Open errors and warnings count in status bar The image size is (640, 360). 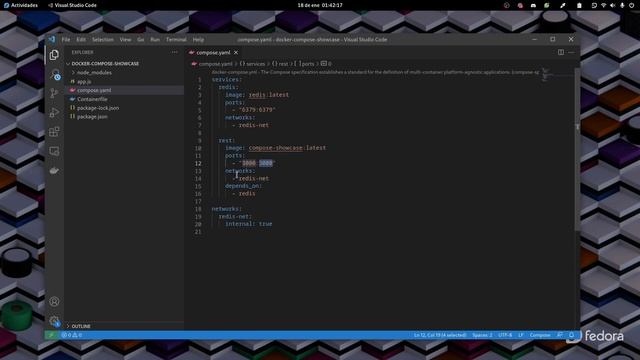(71, 335)
